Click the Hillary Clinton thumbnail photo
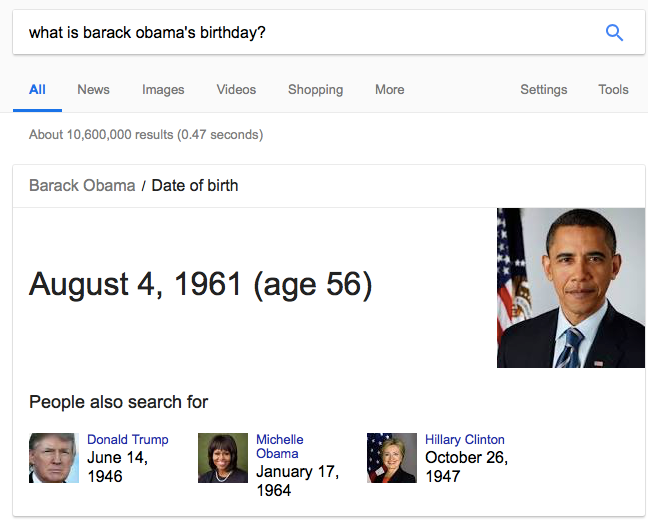Image resolution: width=648 pixels, height=520 pixels. point(392,458)
